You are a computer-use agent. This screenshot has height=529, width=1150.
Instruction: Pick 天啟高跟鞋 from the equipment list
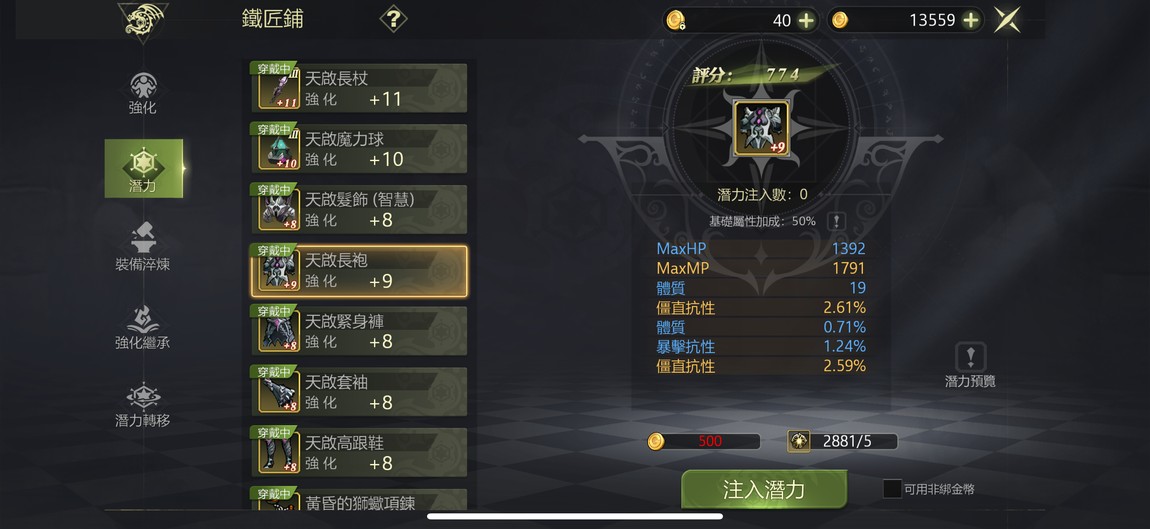359,453
